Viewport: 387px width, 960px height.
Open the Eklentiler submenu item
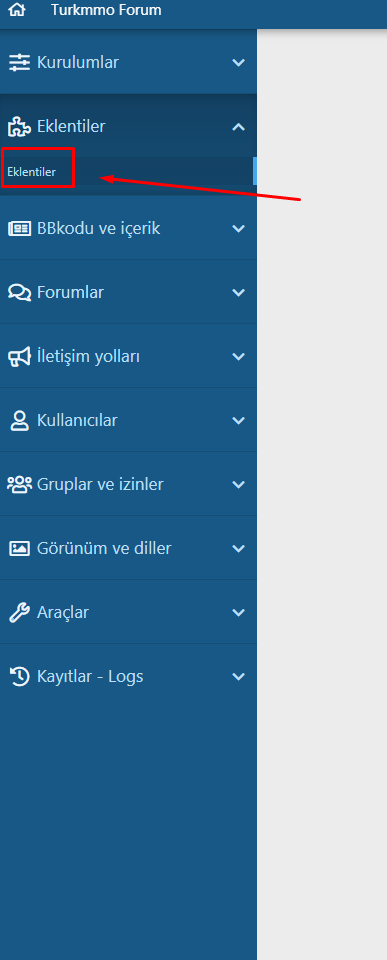31,172
